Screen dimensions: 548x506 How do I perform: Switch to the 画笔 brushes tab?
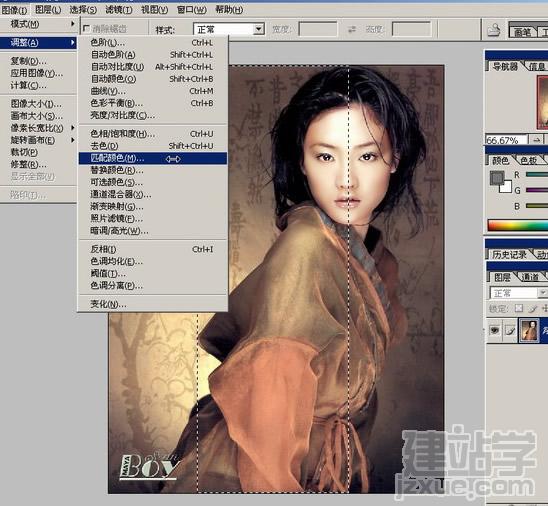(523, 32)
